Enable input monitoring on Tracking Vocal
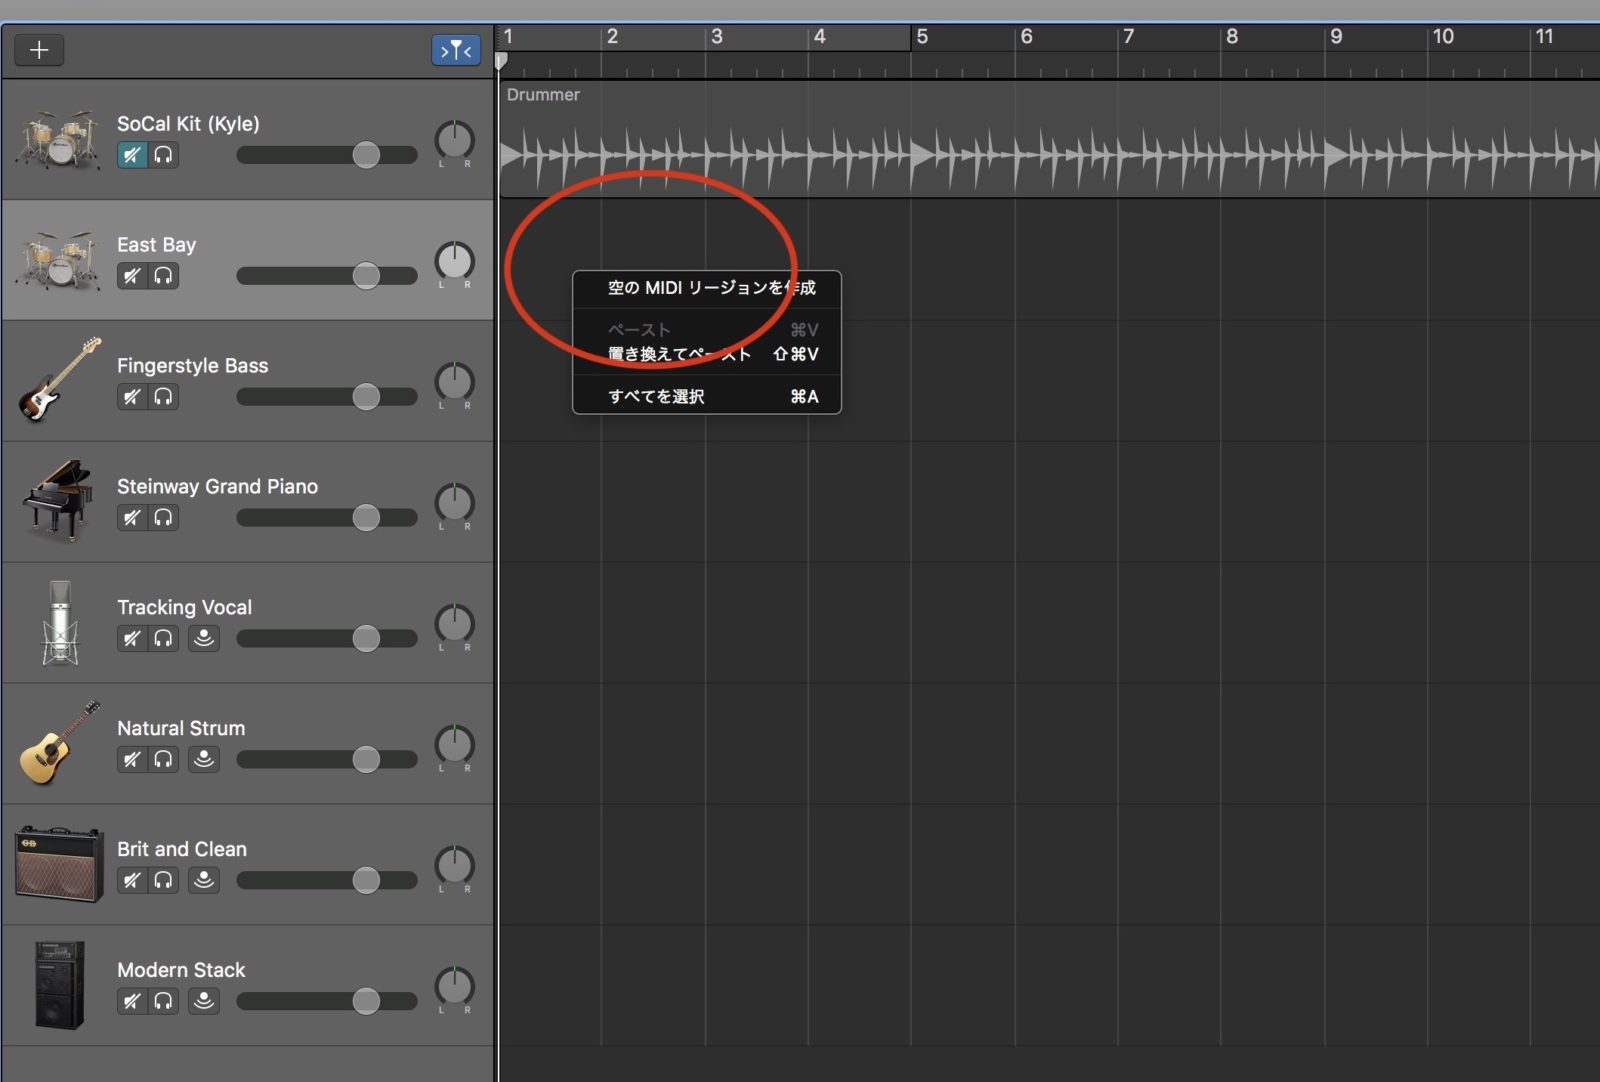This screenshot has width=1600, height=1082. (x=203, y=638)
